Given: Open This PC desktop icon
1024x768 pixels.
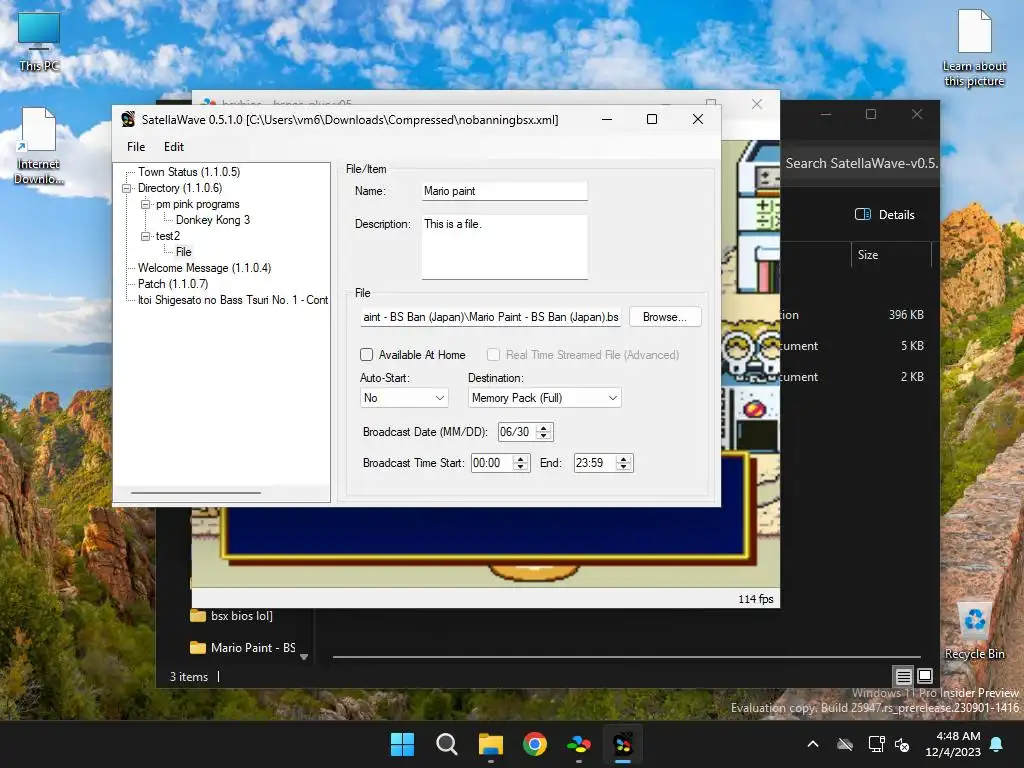Looking at the screenshot, I should tap(39, 42).
